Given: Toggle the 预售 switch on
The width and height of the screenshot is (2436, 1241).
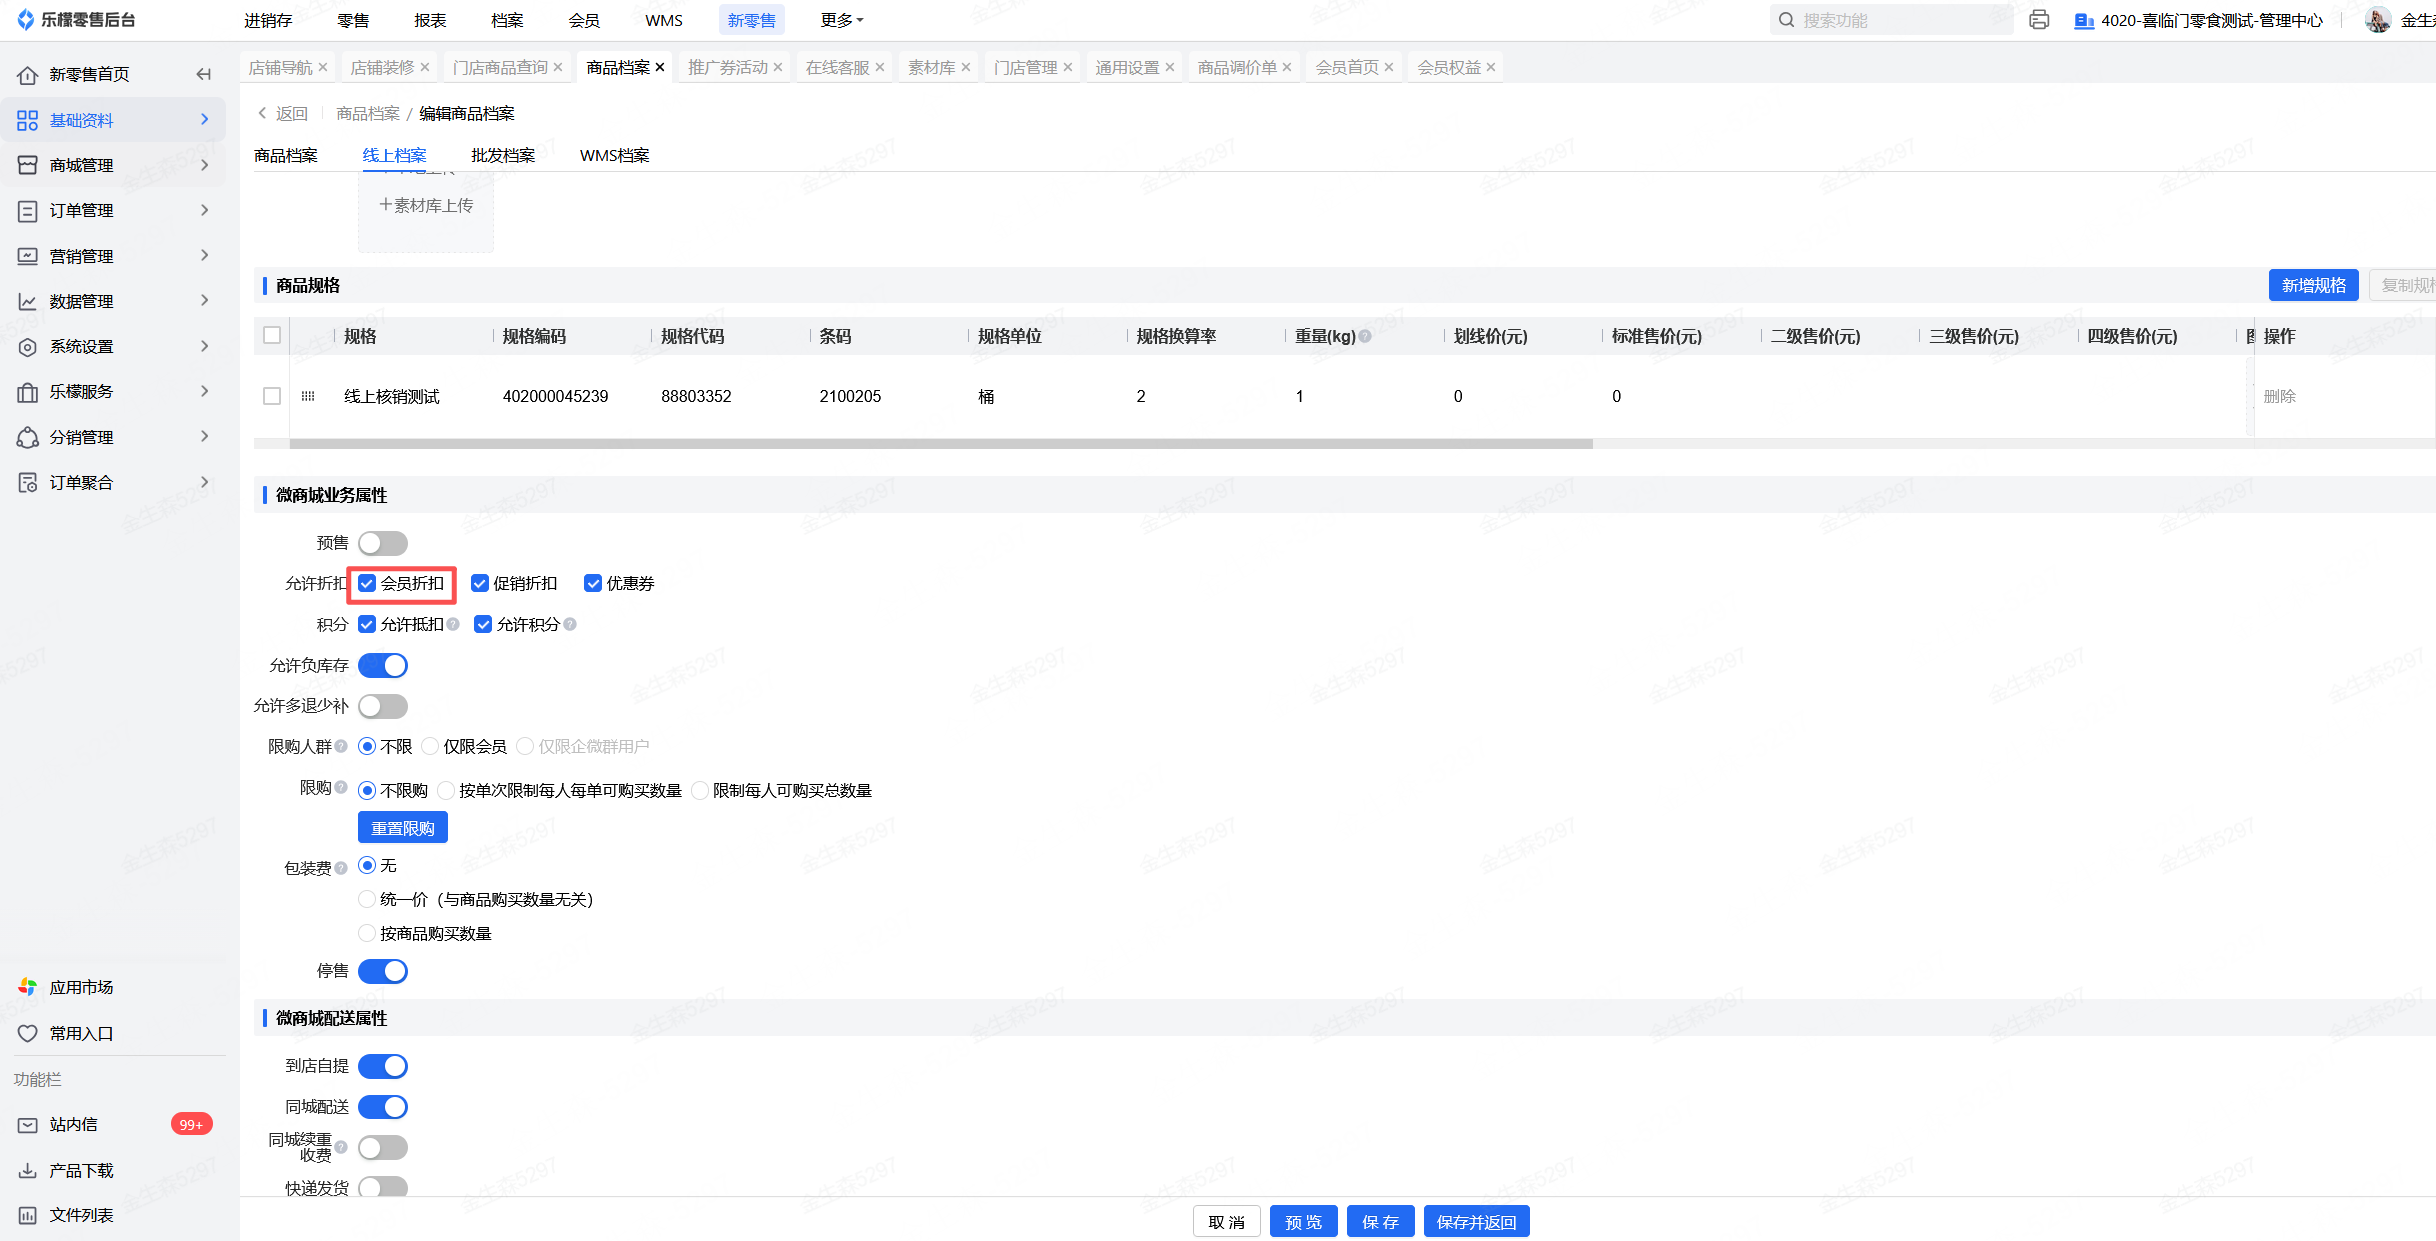Looking at the screenshot, I should tap(383, 543).
